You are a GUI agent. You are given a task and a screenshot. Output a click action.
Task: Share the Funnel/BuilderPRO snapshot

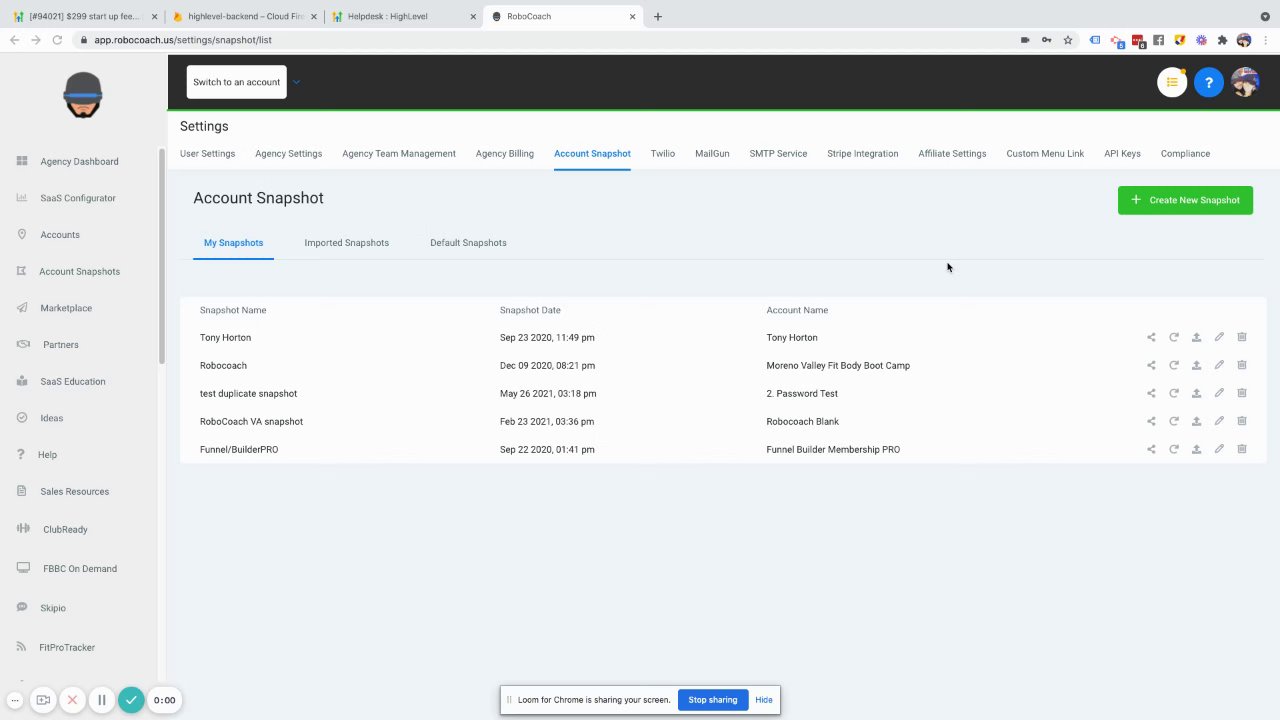pyautogui.click(x=1151, y=449)
